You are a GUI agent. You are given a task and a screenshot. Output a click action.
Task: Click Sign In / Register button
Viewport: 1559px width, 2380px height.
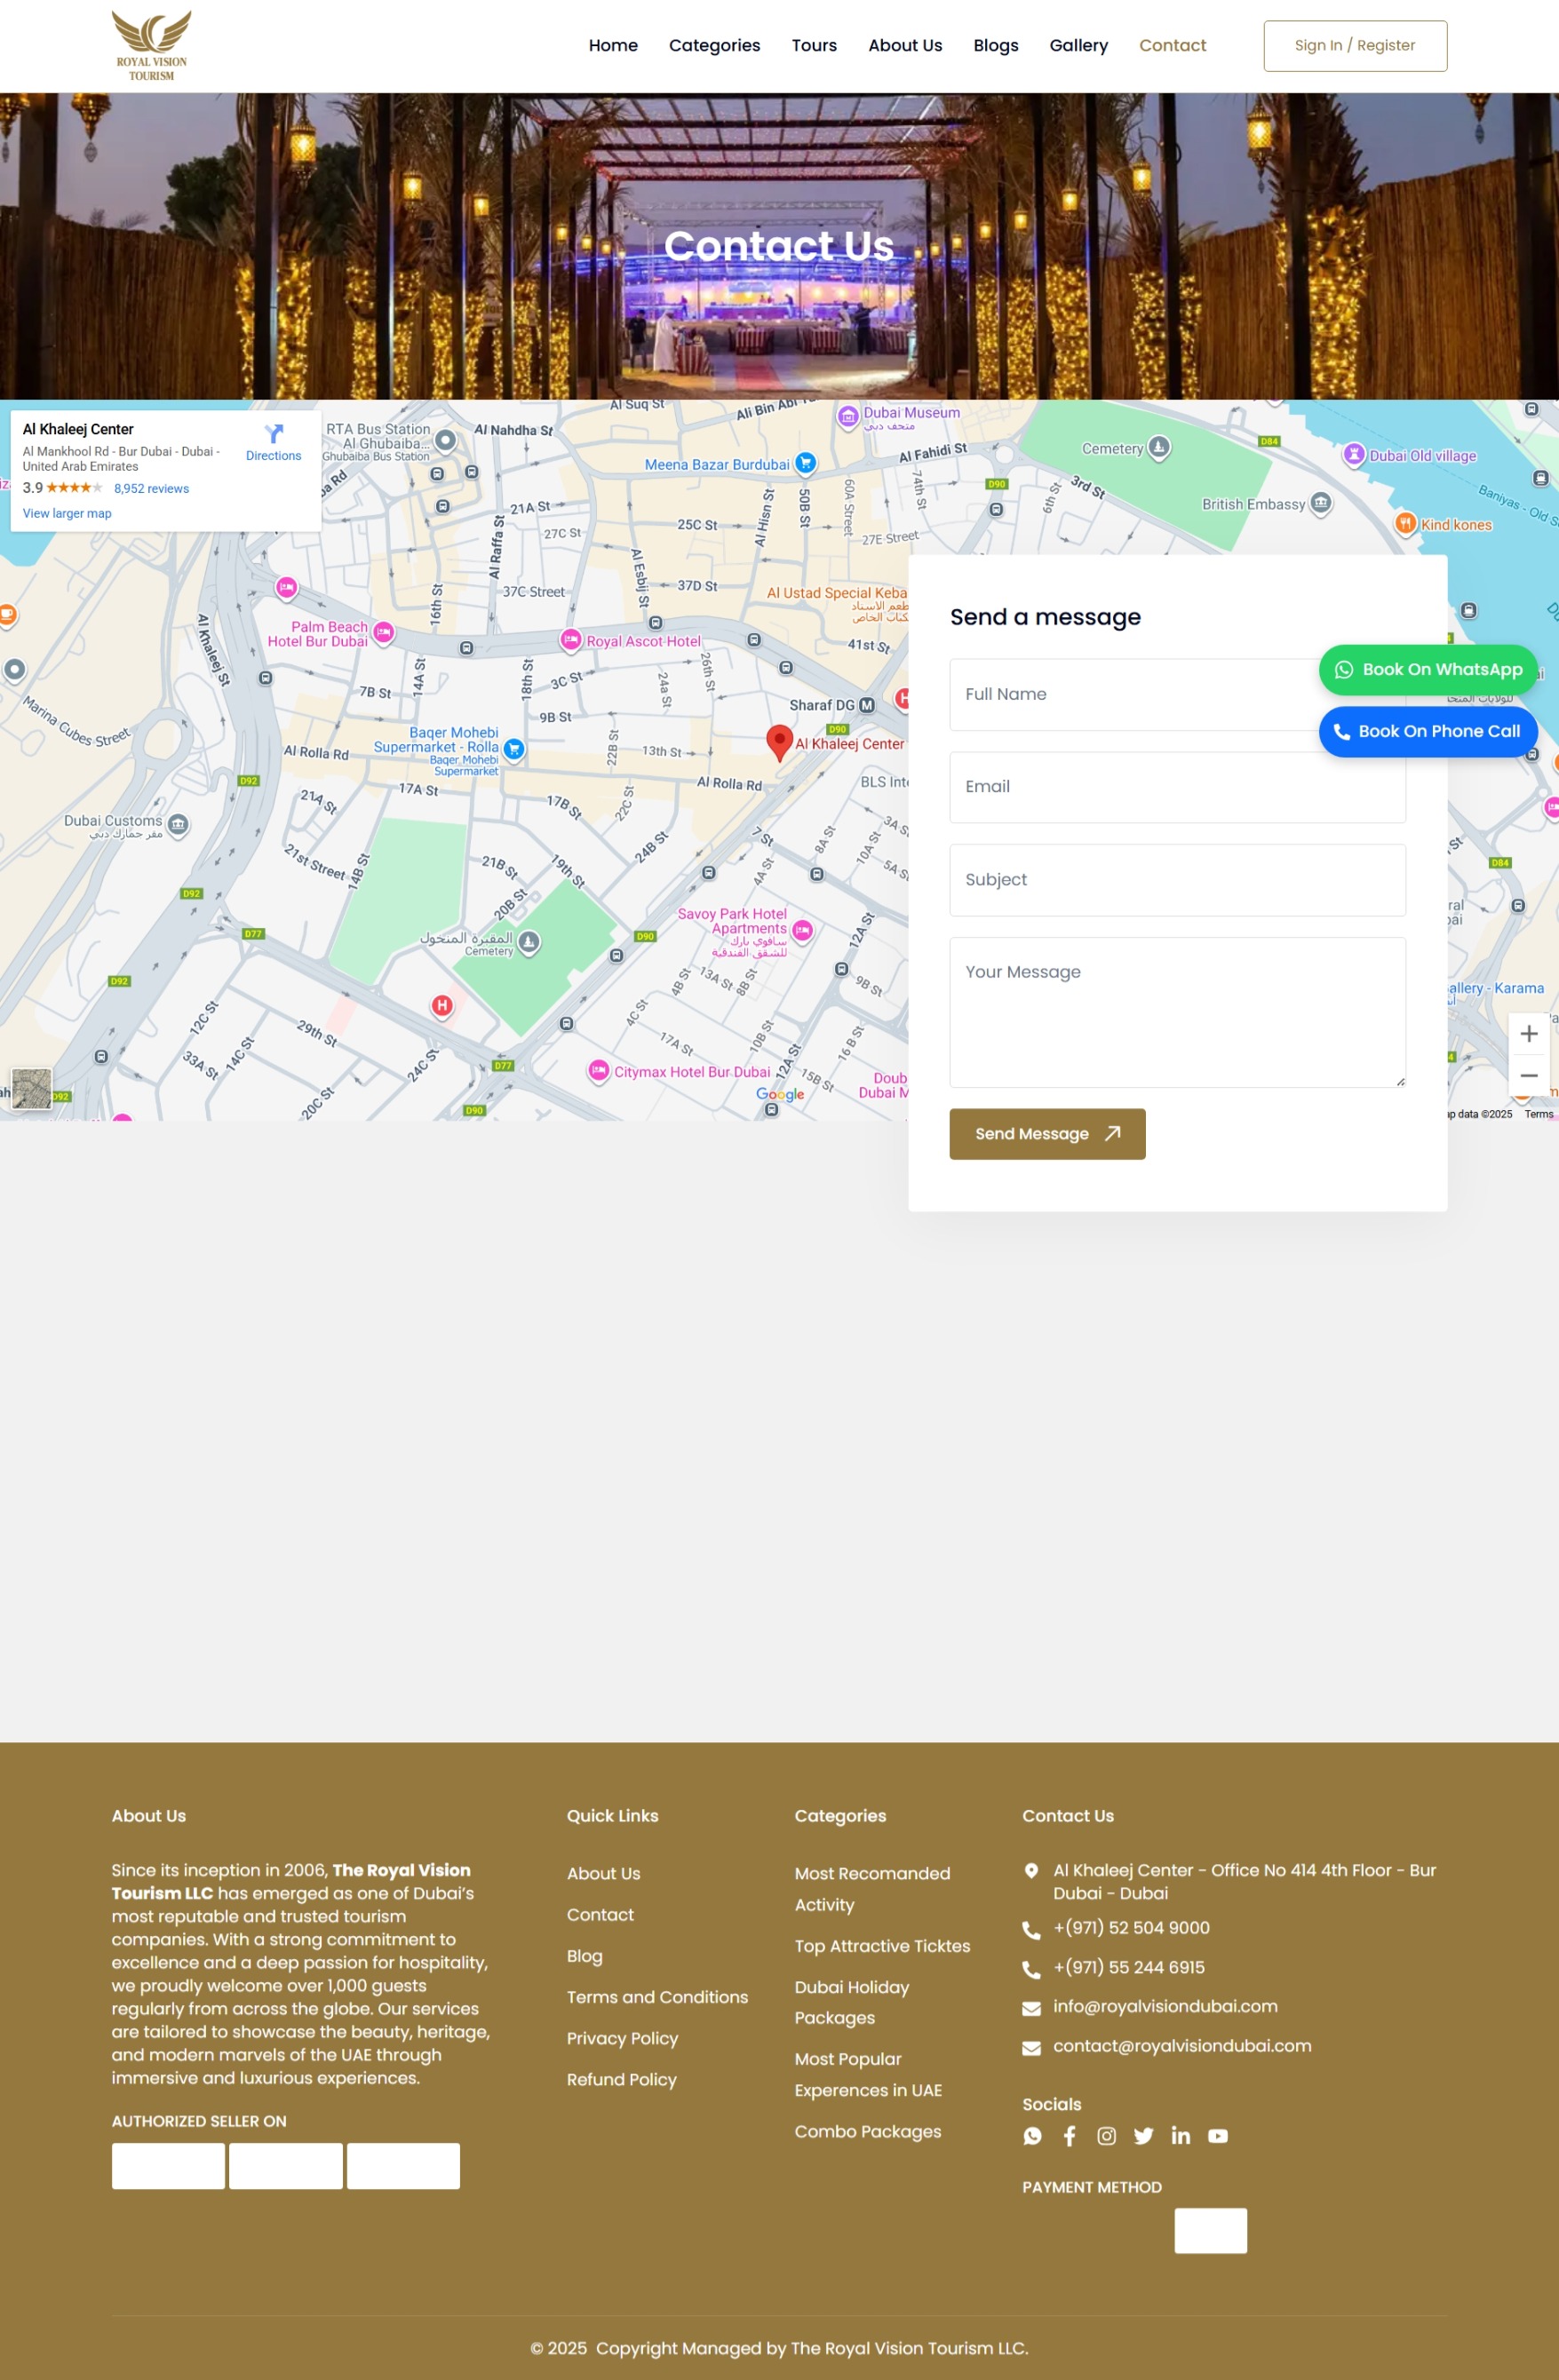pyautogui.click(x=1354, y=46)
